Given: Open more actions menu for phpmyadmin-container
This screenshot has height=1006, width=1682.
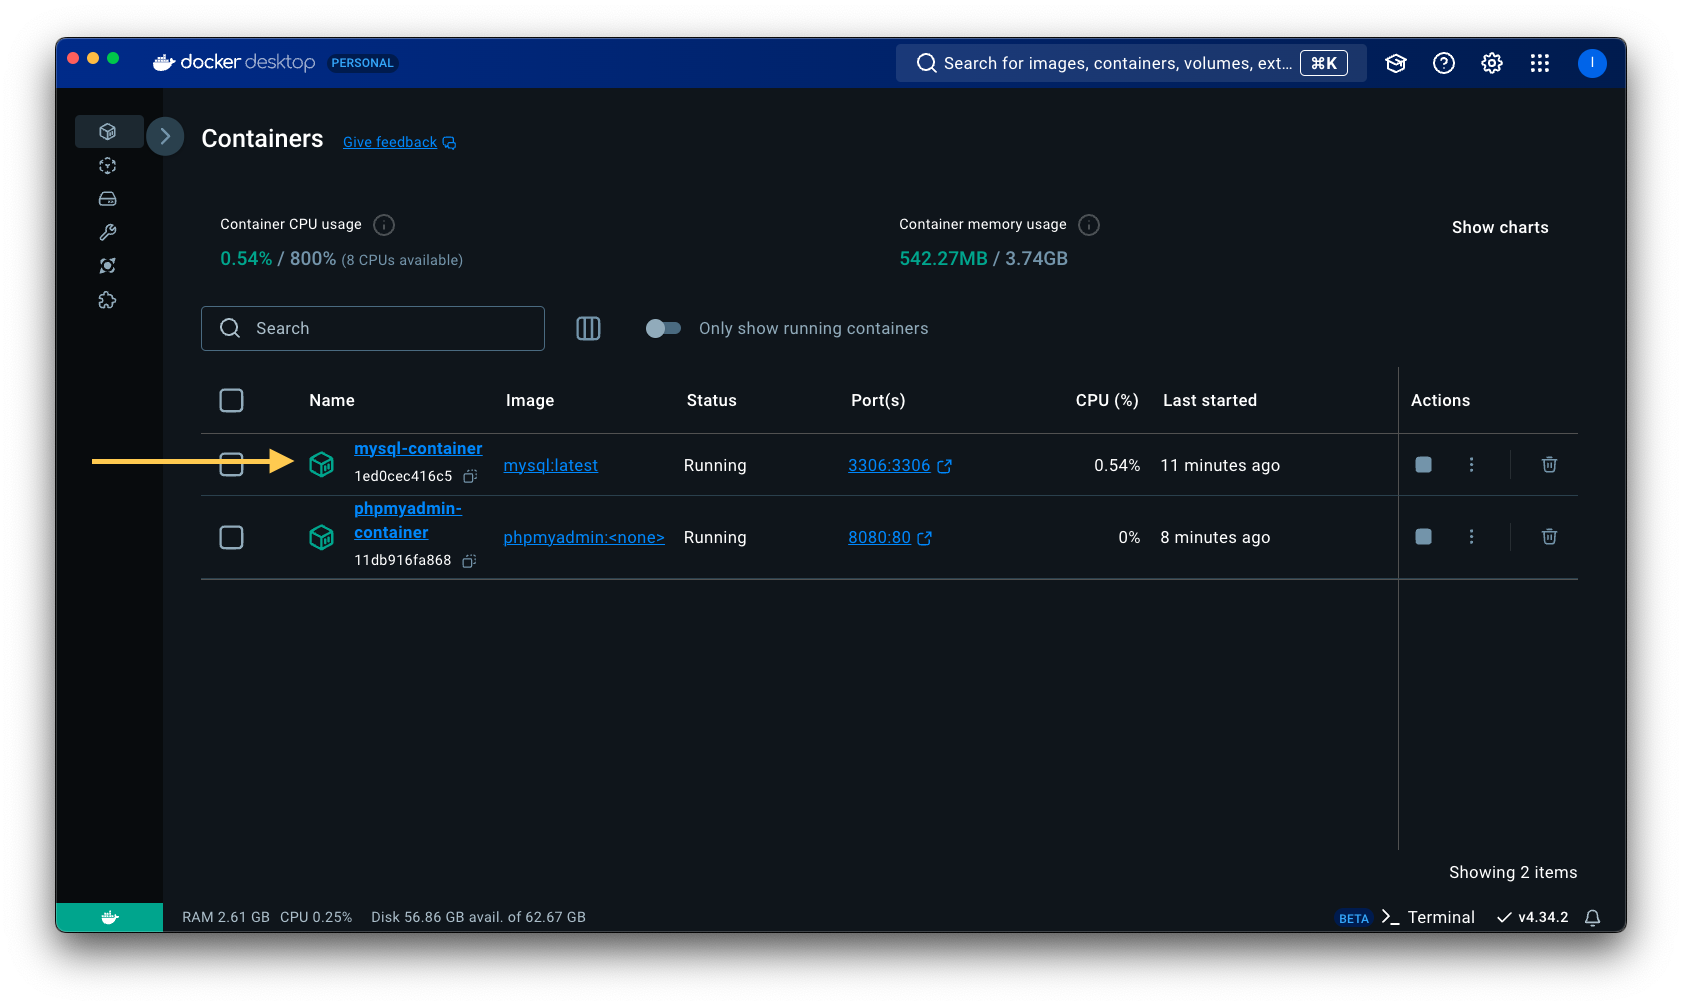Looking at the screenshot, I should coord(1471,536).
